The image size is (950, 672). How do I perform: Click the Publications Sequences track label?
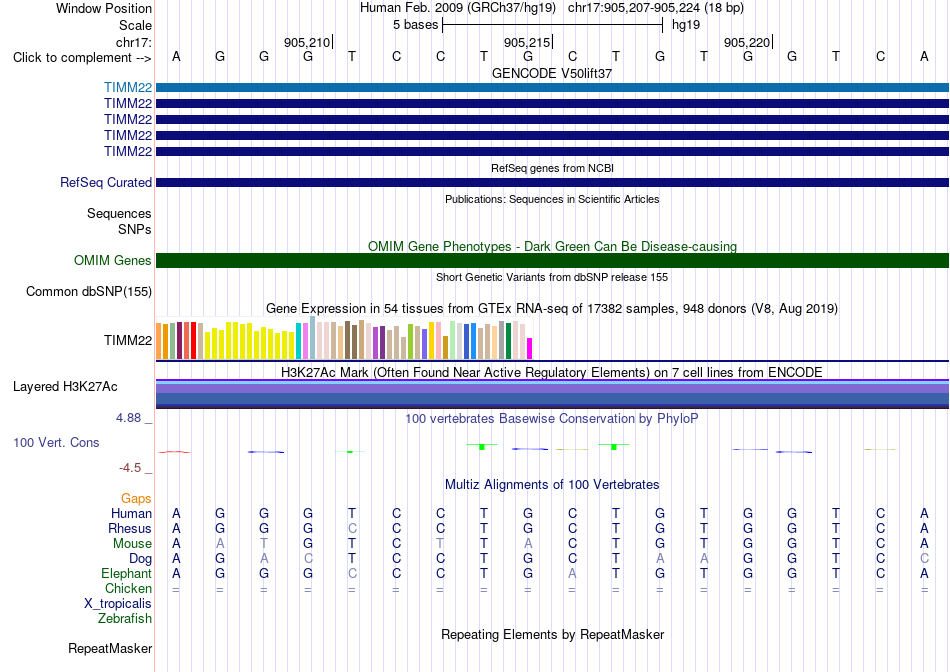119,213
